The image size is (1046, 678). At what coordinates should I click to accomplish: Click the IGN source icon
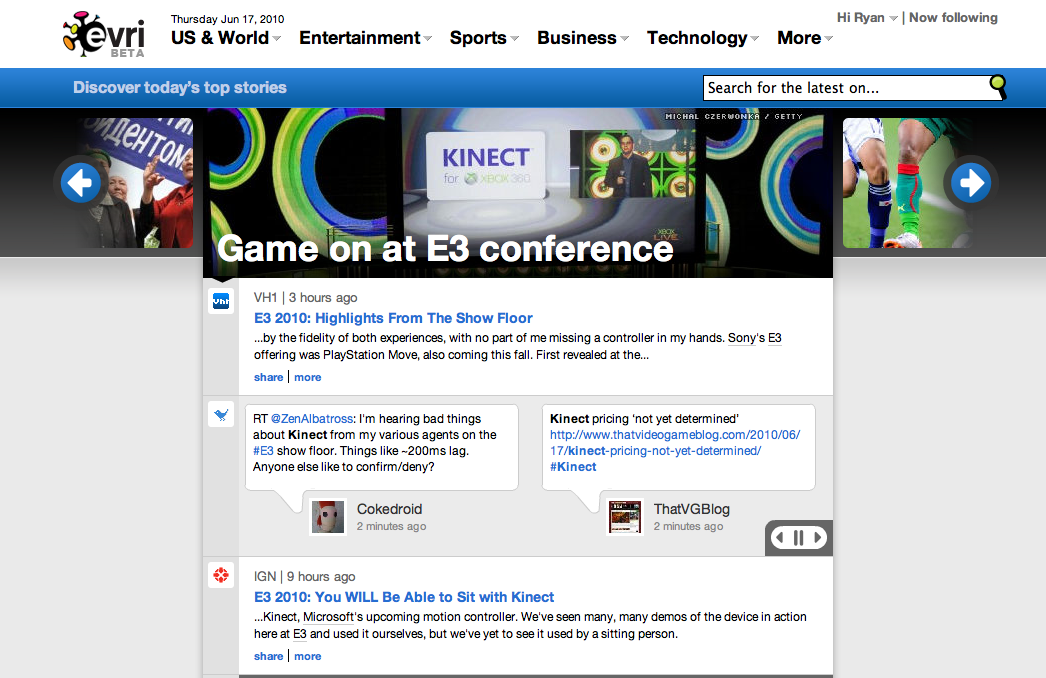coord(221,575)
